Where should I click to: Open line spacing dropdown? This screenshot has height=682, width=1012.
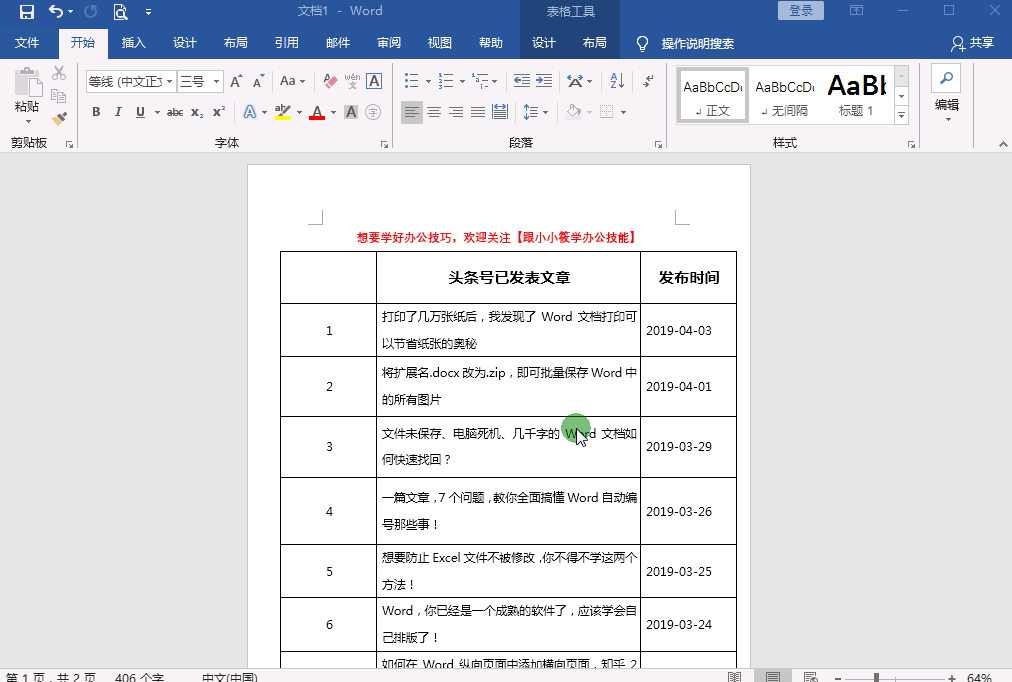535,112
